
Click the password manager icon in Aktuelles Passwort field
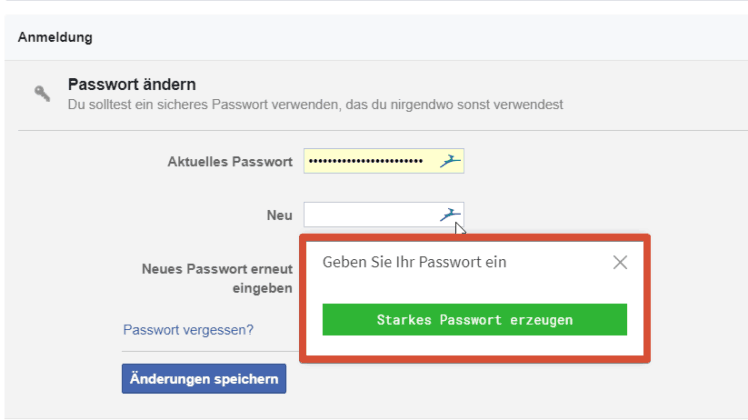click(x=450, y=161)
